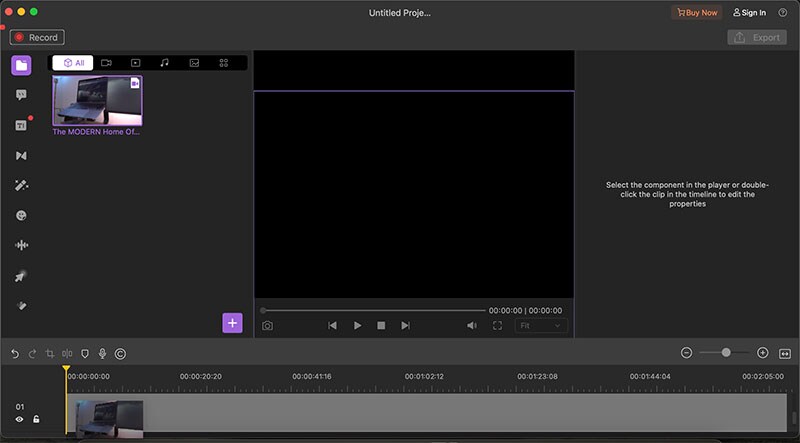
Task: Open the Annotations speech-bubble panel
Action: (x=21, y=95)
